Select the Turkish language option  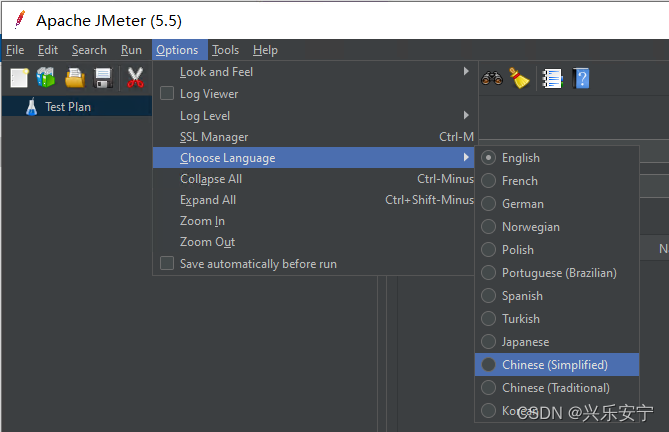(556, 319)
